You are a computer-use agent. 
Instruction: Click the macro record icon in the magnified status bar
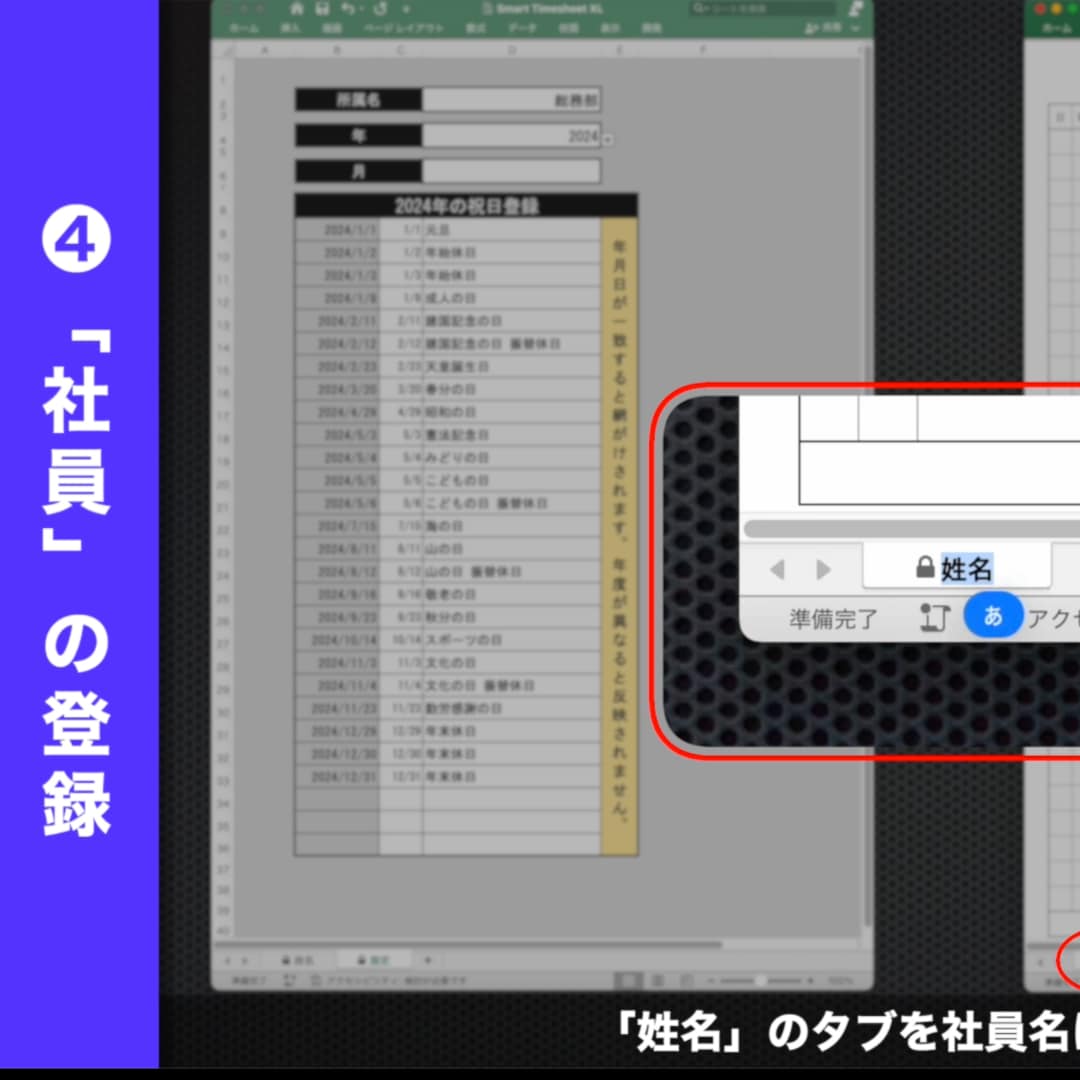tap(935, 618)
